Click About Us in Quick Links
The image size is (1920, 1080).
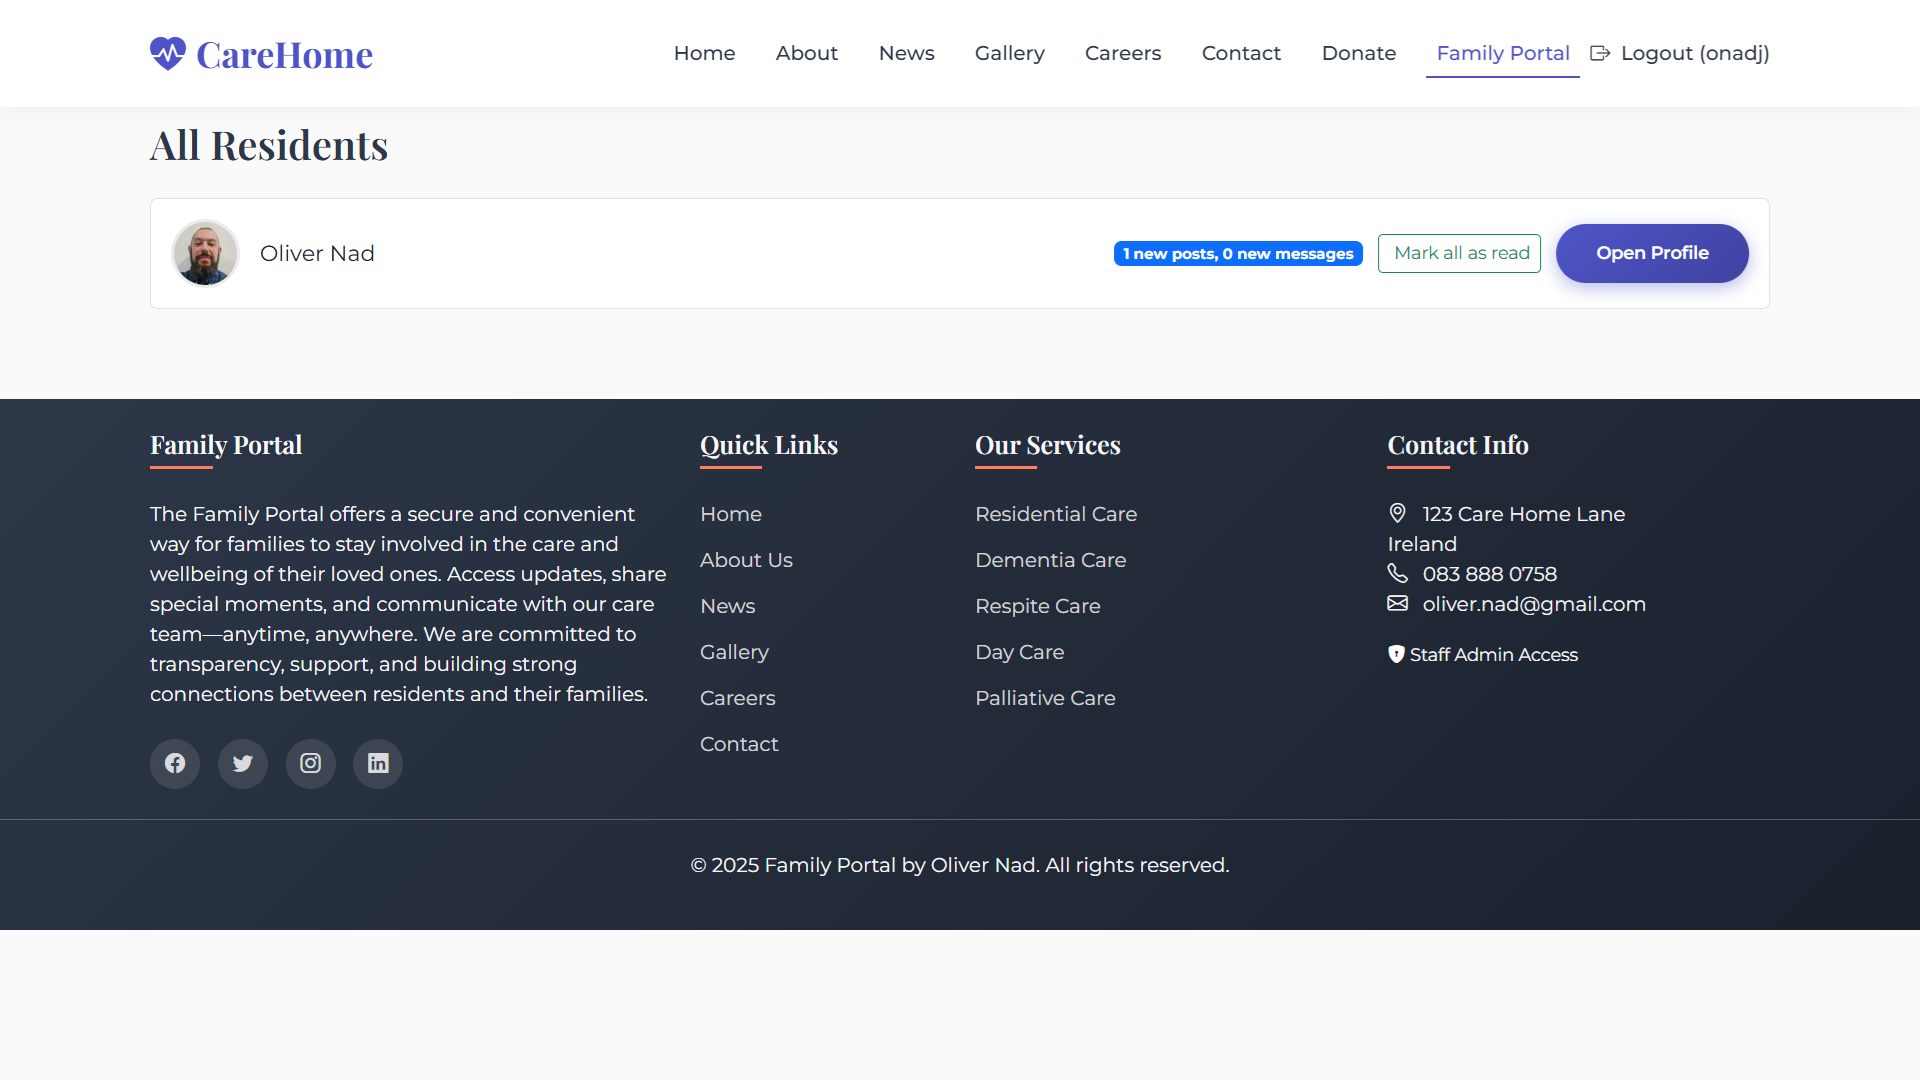tap(746, 560)
